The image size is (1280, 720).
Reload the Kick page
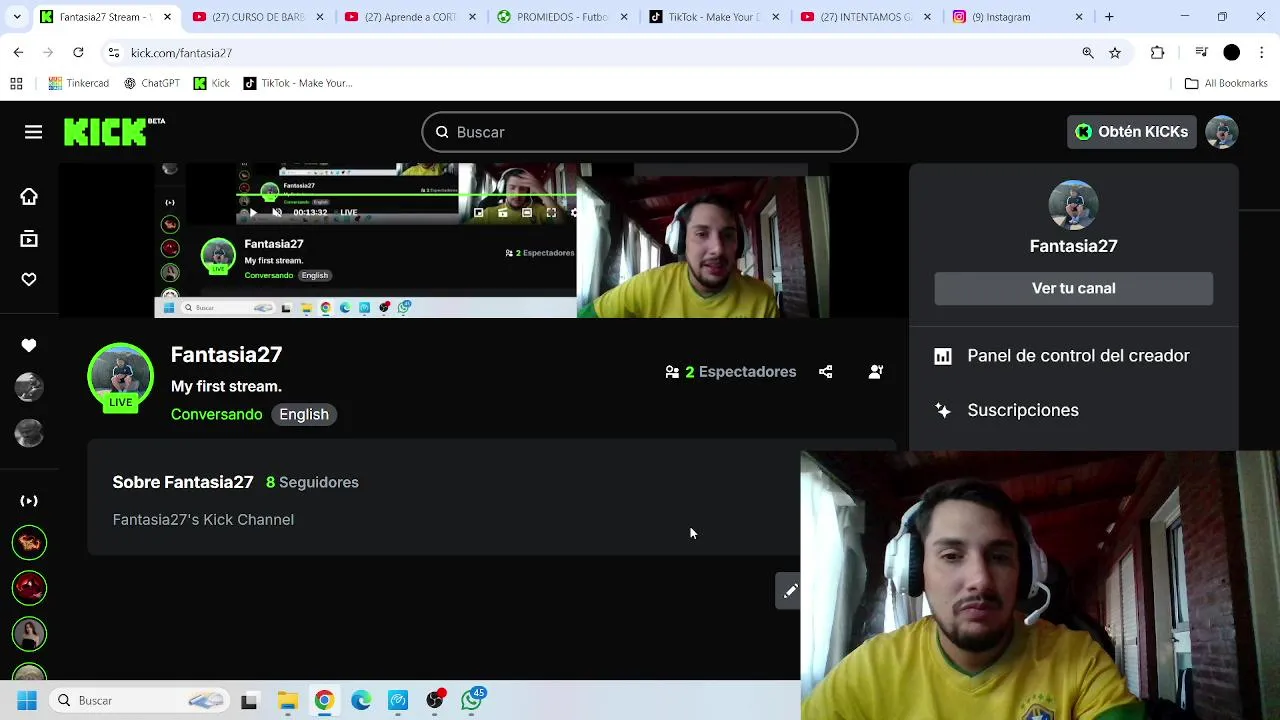[78, 53]
